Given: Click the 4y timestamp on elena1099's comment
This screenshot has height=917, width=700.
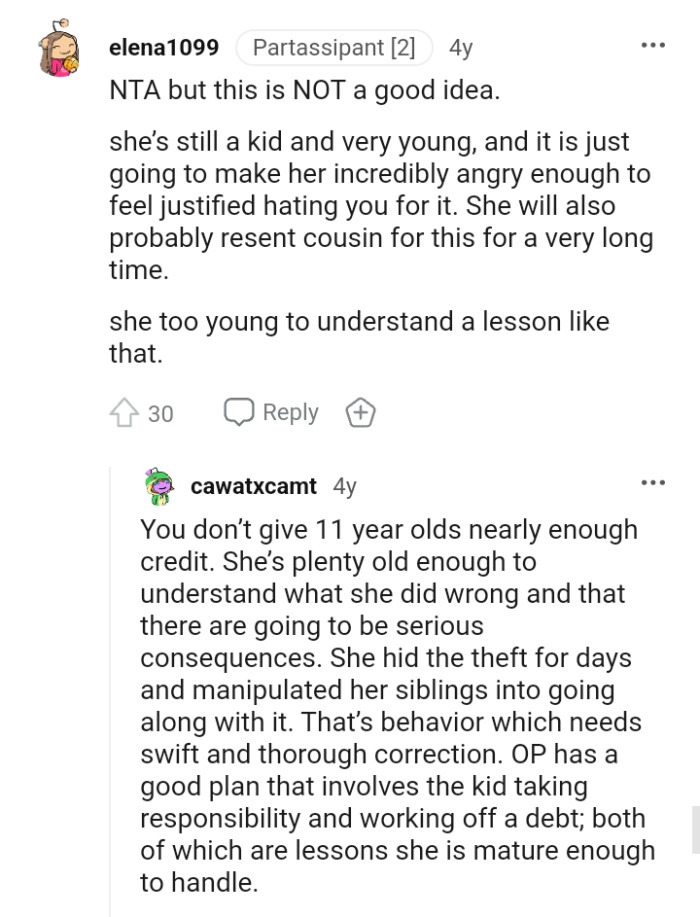Looking at the screenshot, I should (x=459, y=46).
